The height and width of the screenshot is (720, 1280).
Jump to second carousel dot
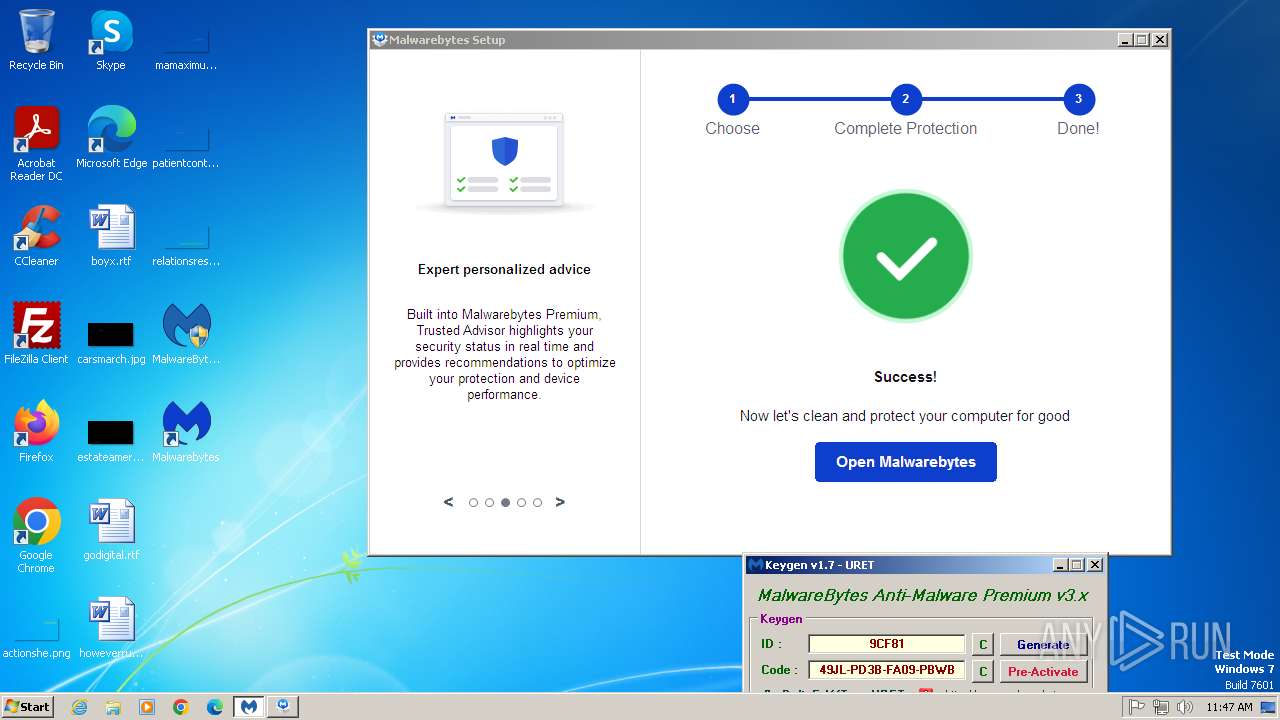[489, 503]
